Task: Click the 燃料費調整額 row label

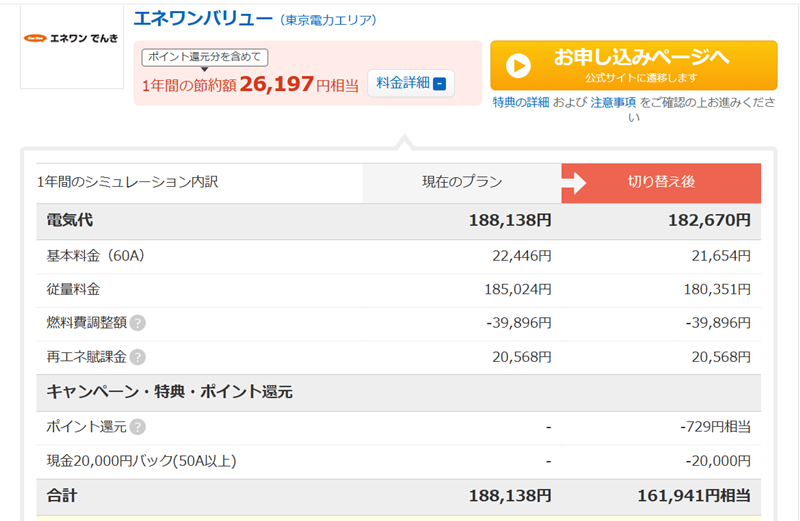Action: 86,323
